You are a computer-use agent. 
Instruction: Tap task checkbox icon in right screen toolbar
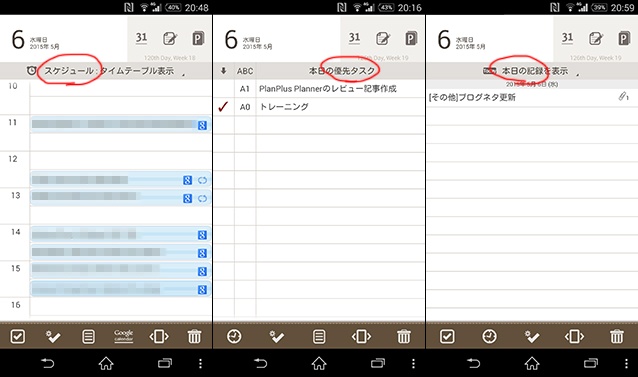[x=447, y=336]
